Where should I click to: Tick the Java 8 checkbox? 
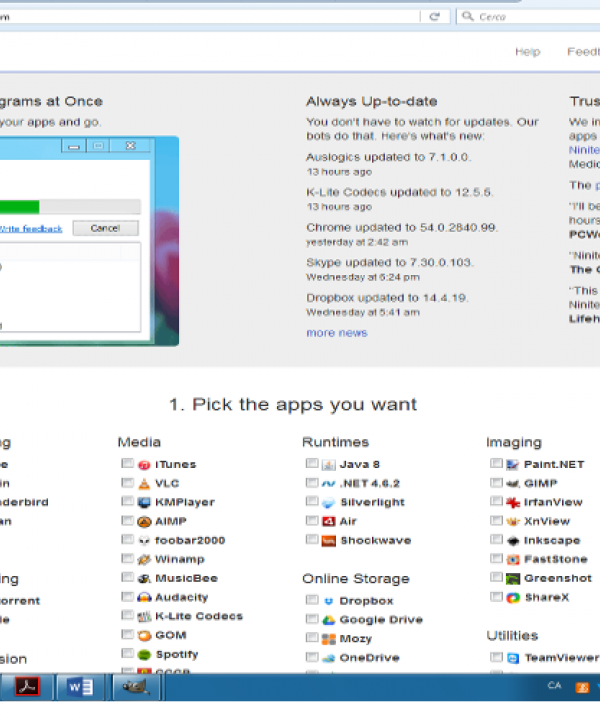pos(312,464)
